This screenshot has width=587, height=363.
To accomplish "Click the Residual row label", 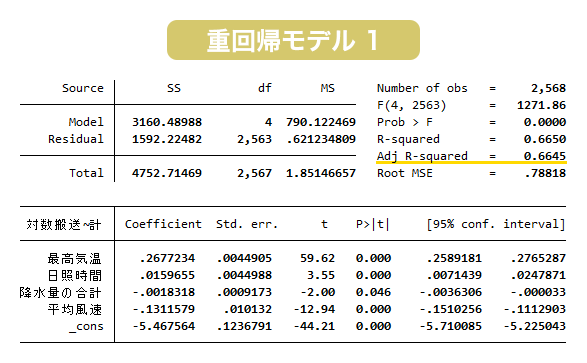I will (x=76, y=139).
